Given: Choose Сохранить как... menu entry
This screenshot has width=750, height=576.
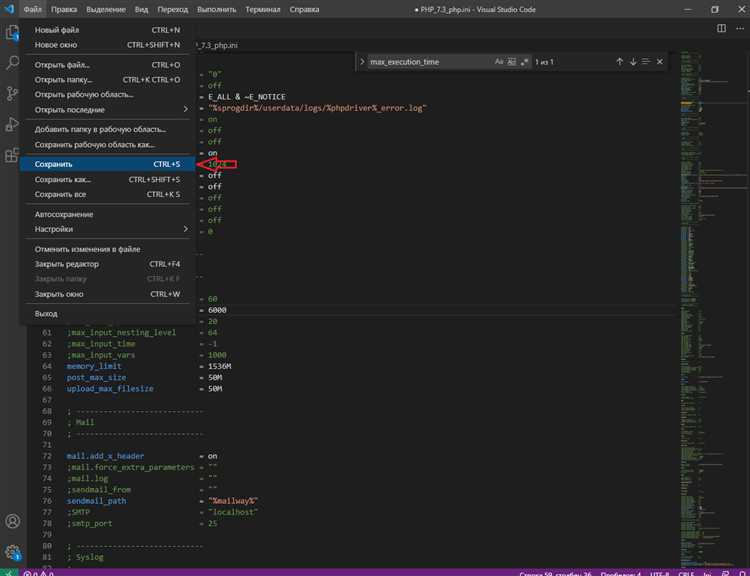Looking at the screenshot, I should click(108, 179).
